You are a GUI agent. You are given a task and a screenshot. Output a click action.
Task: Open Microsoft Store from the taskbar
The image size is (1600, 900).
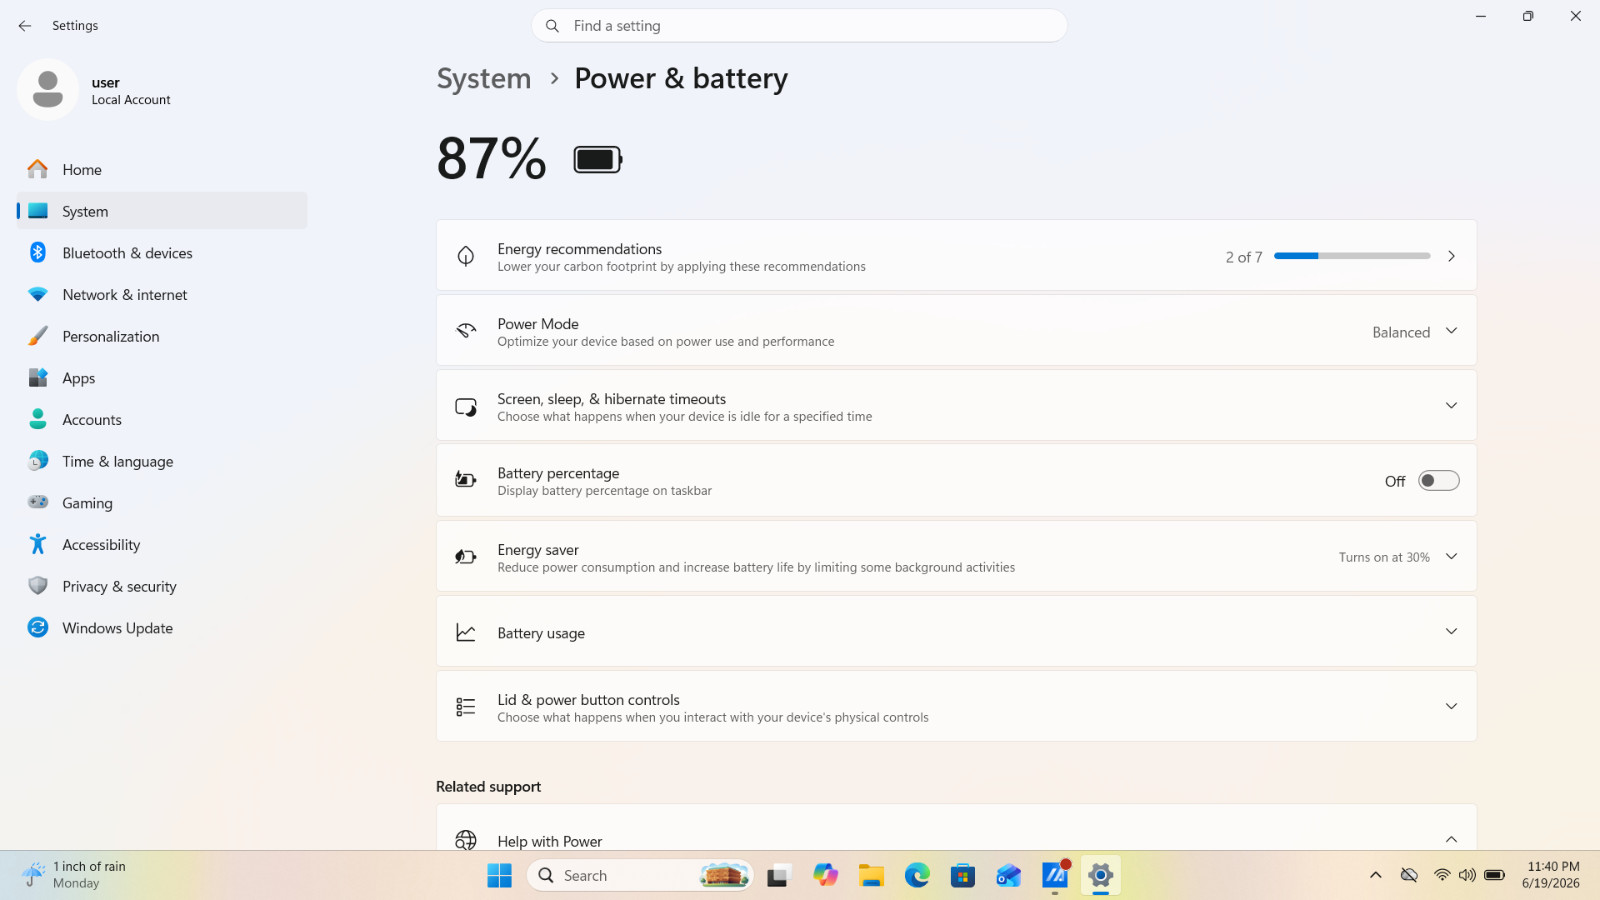[963, 876]
